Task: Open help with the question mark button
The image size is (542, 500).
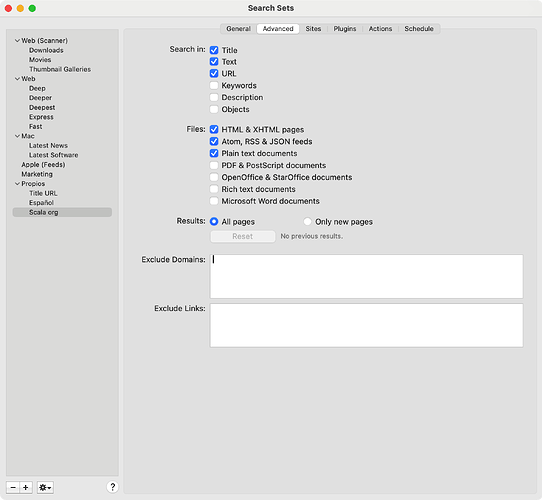Action: coord(112,487)
